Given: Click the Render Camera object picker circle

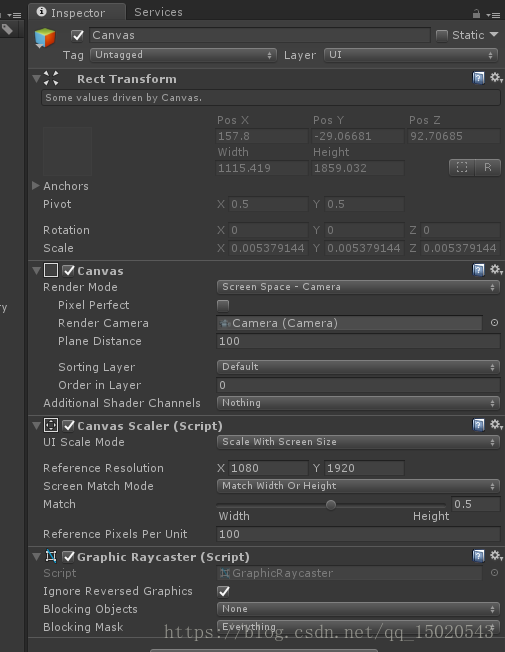Looking at the screenshot, I should pyautogui.click(x=494, y=323).
